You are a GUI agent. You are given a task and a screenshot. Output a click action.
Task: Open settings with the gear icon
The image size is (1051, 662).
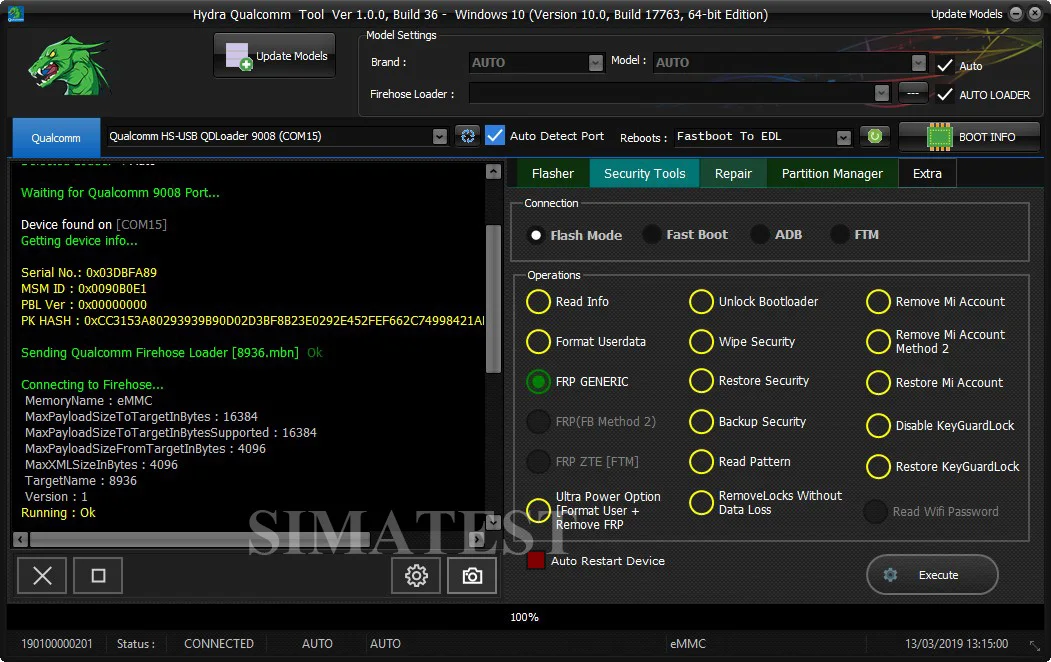tap(416, 576)
